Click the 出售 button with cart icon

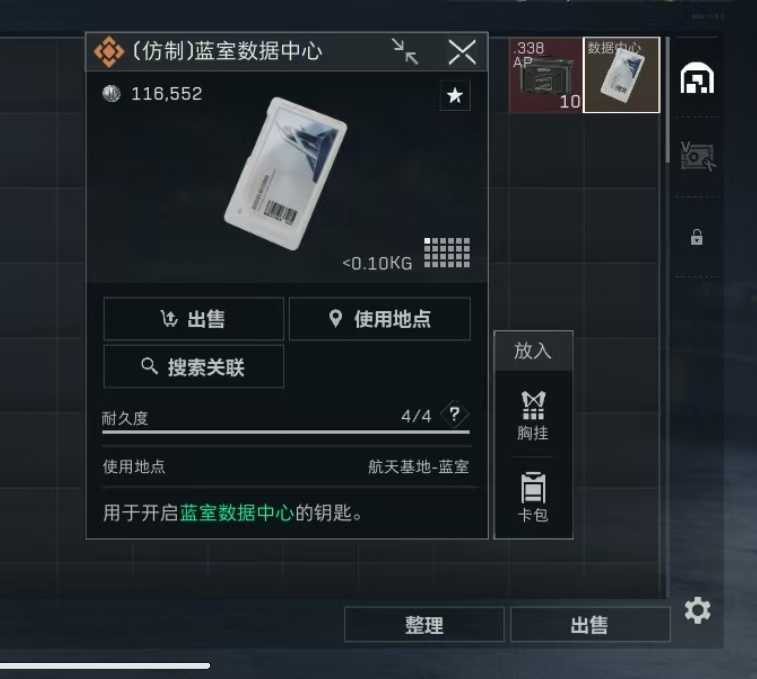point(194,319)
